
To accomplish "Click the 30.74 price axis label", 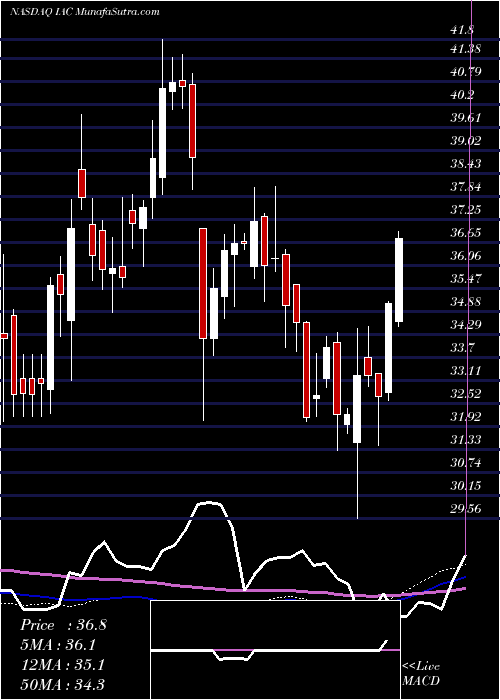I will coord(466,462).
